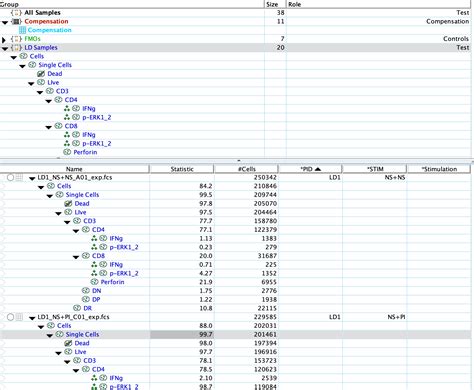Toggle the circle next to LD1_NS+PI_C01_exp.fcs
This screenshot has width=474, height=390.
pos(10,317)
